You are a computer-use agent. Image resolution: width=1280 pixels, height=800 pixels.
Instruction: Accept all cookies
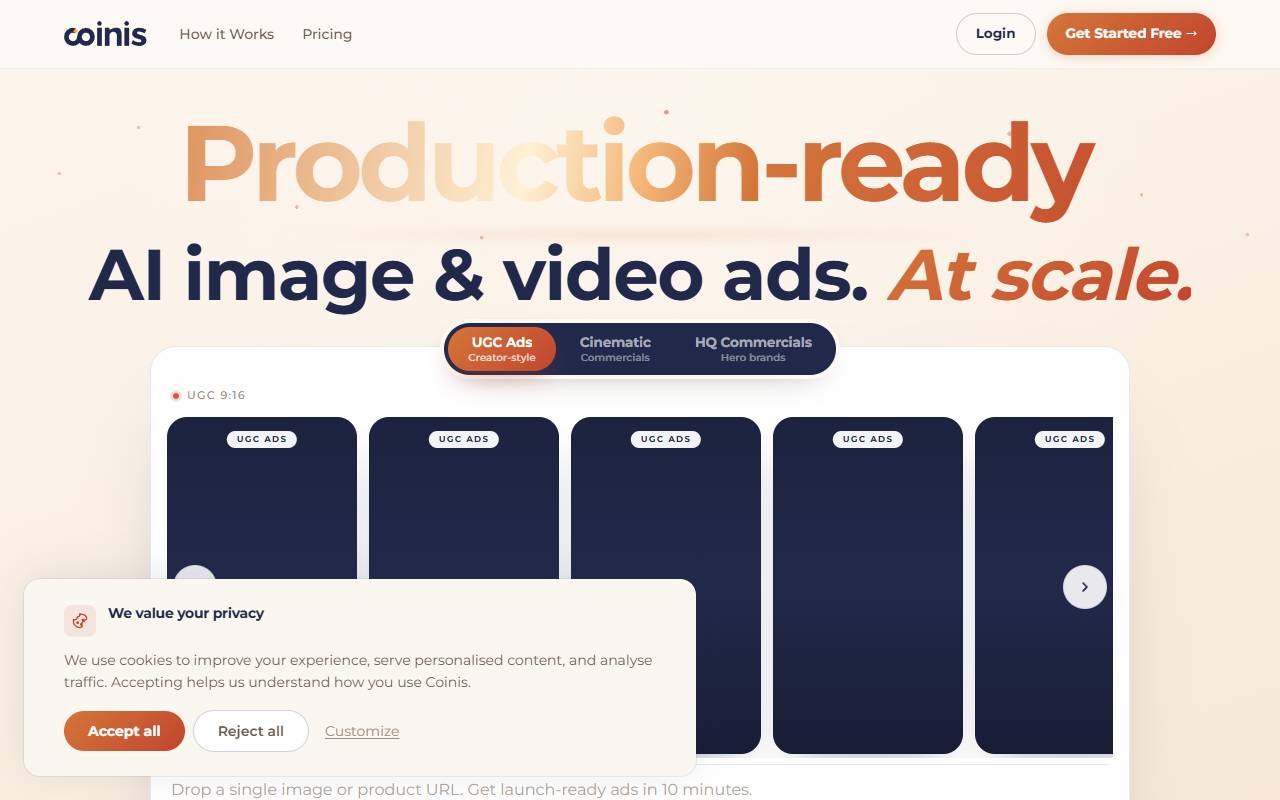pyautogui.click(x=124, y=731)
